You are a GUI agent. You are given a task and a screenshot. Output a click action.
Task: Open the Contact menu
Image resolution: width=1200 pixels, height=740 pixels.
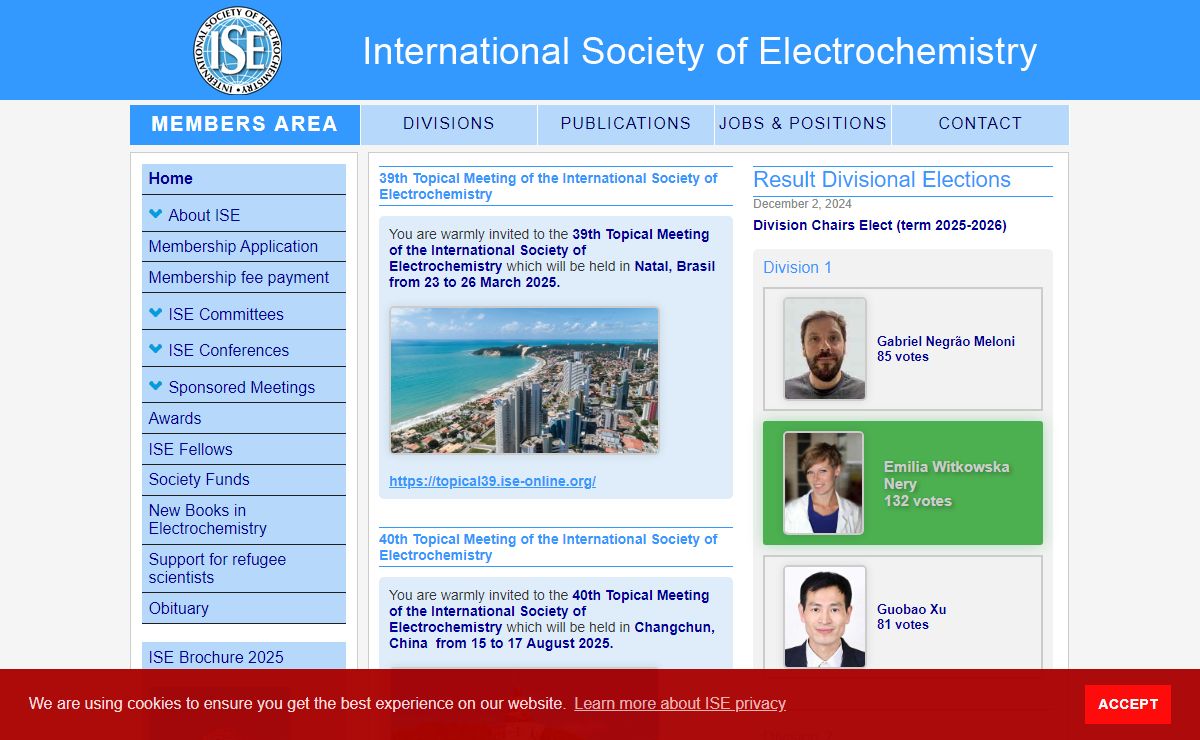click(980, 124)
